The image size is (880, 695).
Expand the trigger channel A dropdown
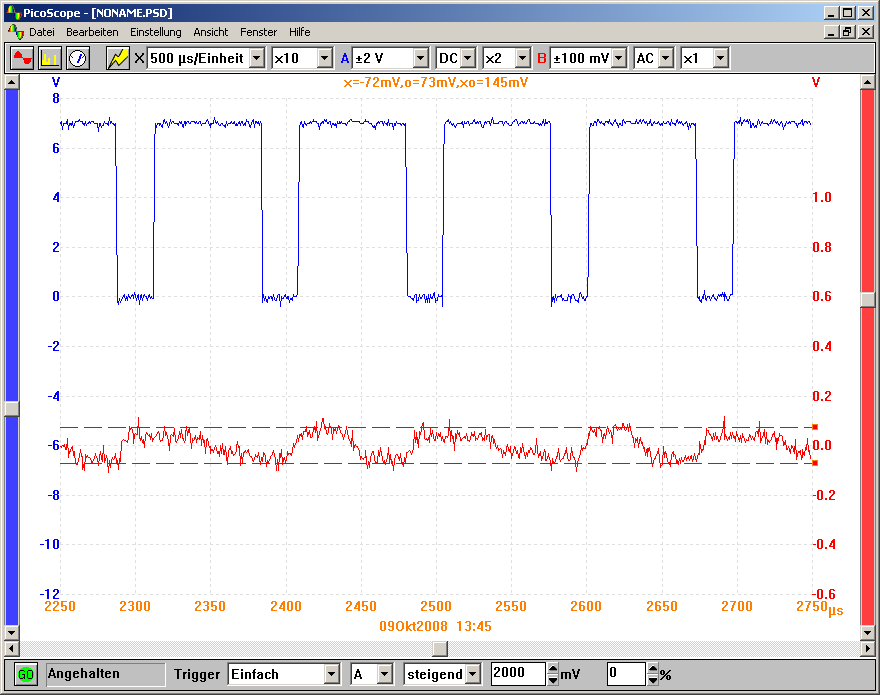[x=384, y=674]
